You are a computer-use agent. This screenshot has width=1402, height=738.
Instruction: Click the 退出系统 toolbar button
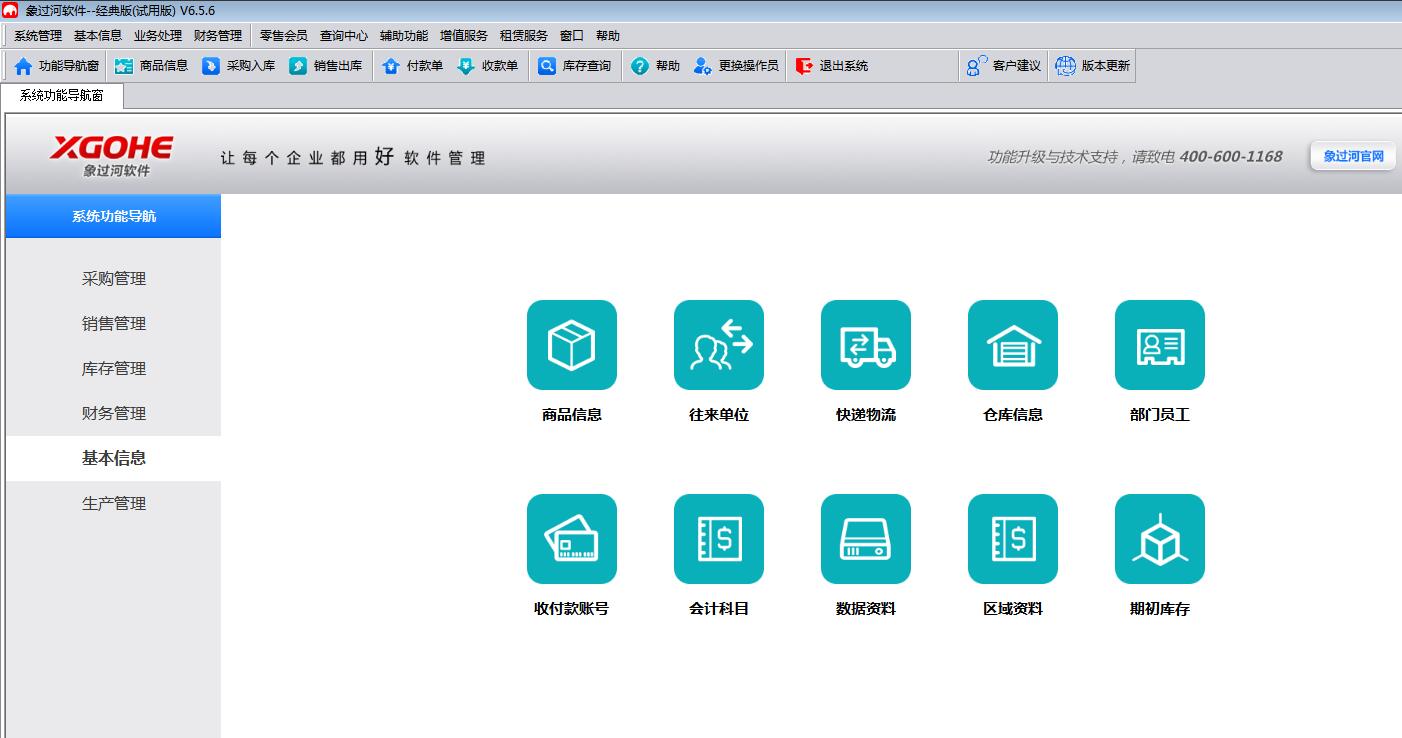831,66
